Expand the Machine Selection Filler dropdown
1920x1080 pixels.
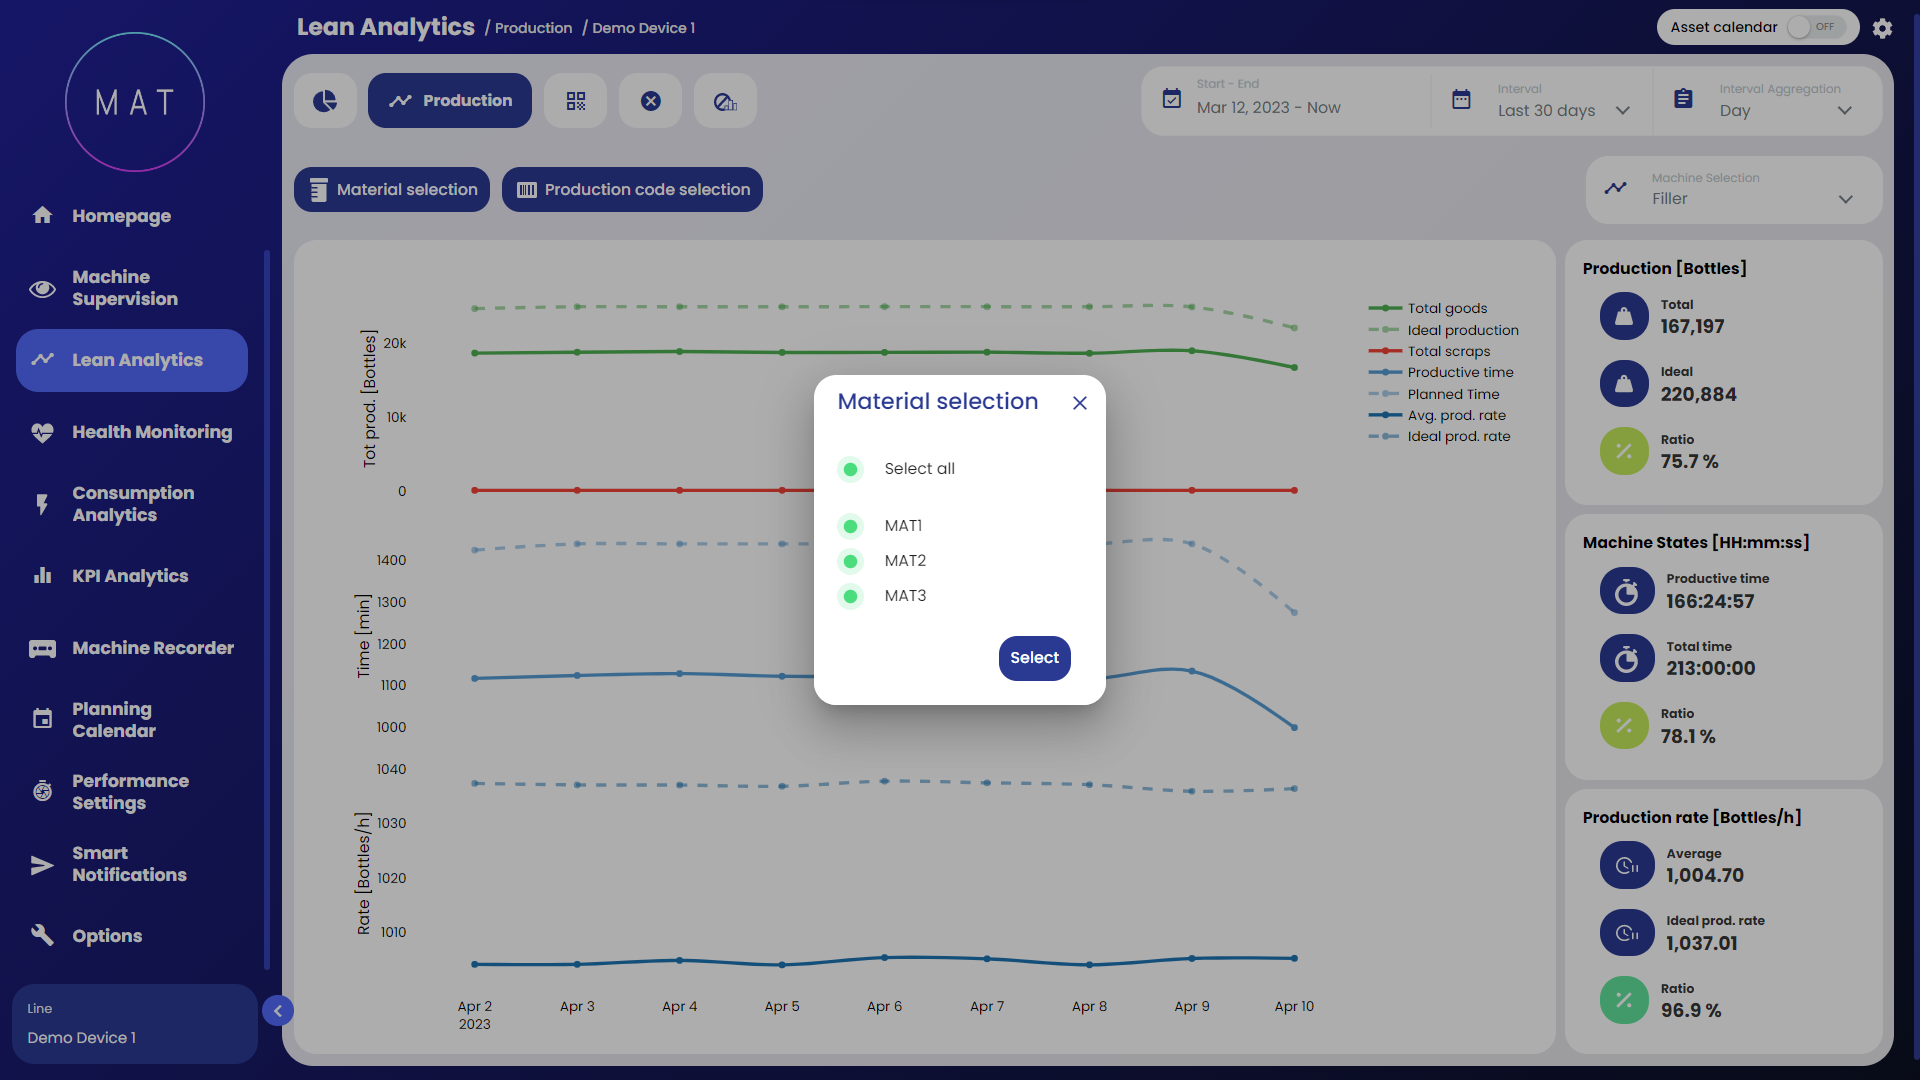(1750, 198)
